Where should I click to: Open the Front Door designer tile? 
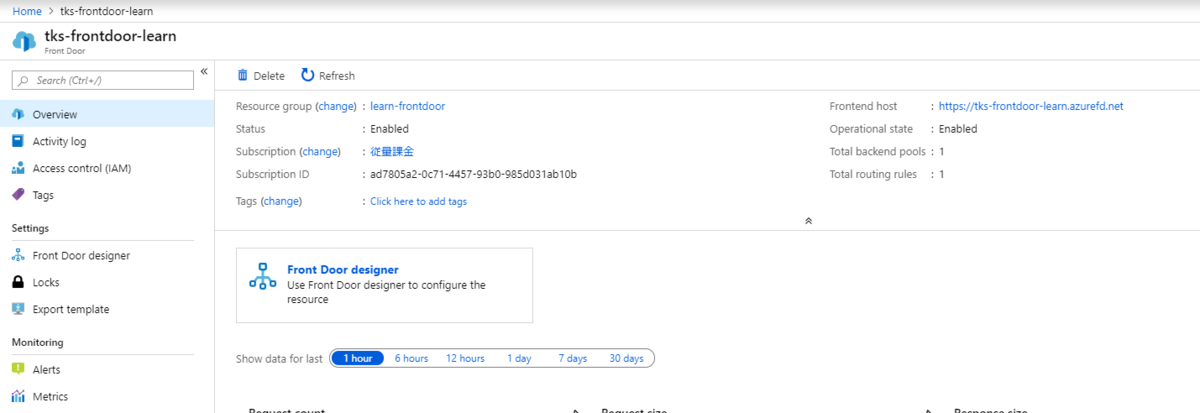[x=384, y=285]
